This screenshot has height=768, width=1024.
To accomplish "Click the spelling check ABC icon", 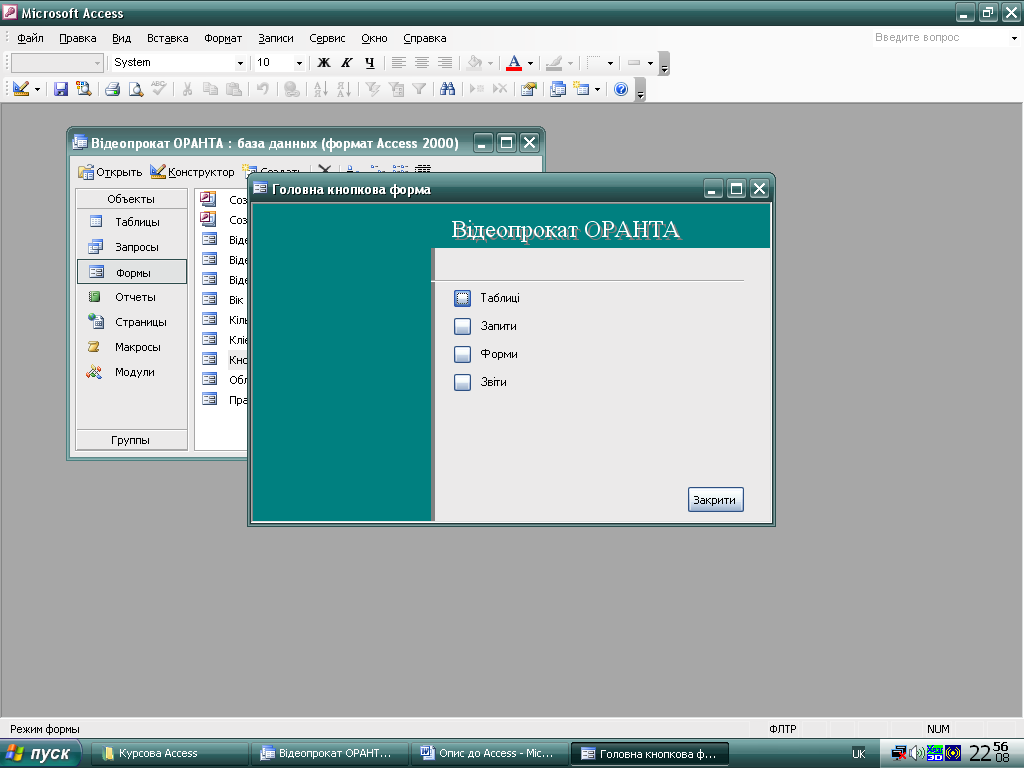I will pos(159,89).
